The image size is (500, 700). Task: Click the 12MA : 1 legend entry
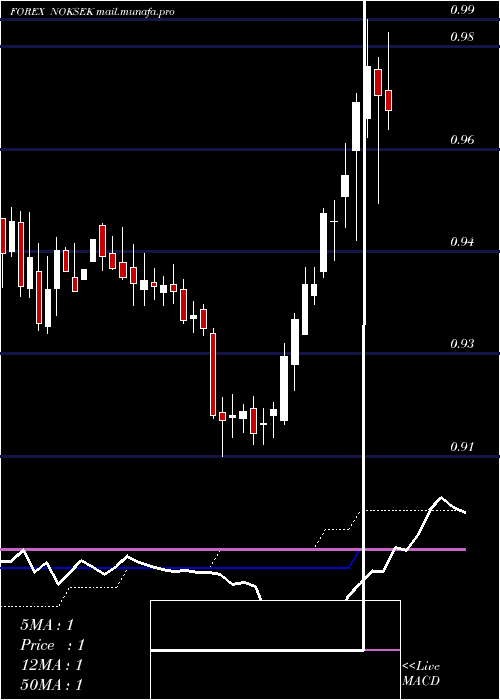(52, 665)
